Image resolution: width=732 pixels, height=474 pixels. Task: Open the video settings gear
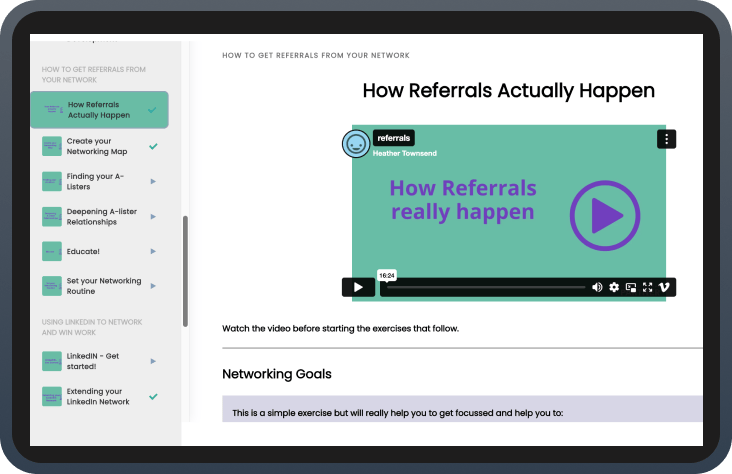614,287
